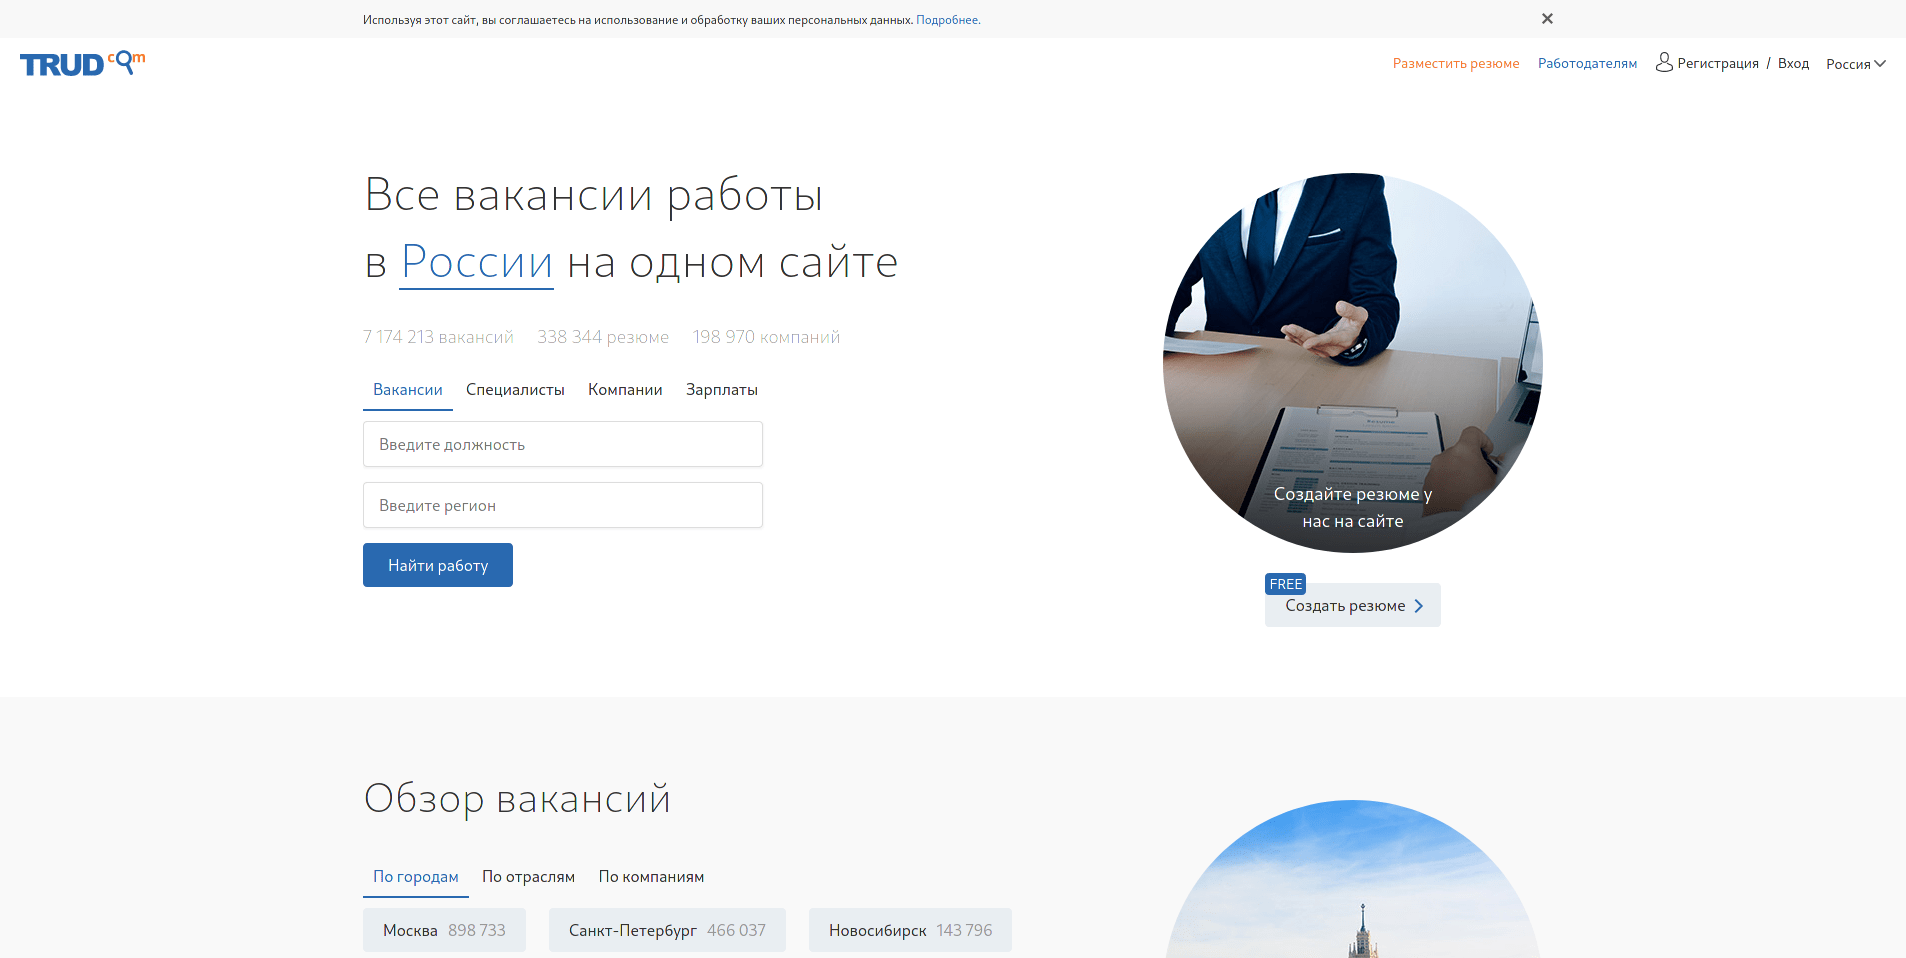The height and width of the screenshot is (958, 1906).
Task: Open the Регистрация link
Action: point(1717,64)
